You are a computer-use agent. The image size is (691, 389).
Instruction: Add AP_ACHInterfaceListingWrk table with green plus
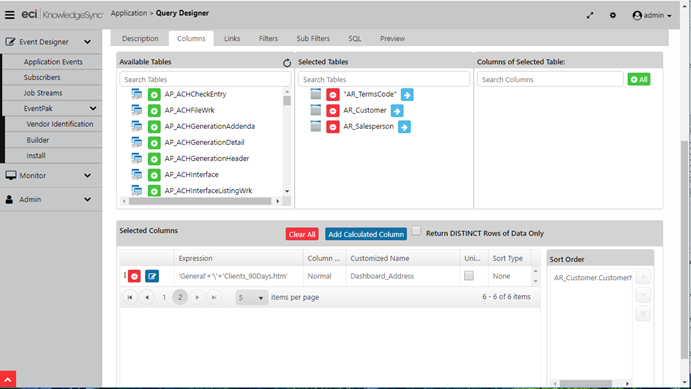154,191
